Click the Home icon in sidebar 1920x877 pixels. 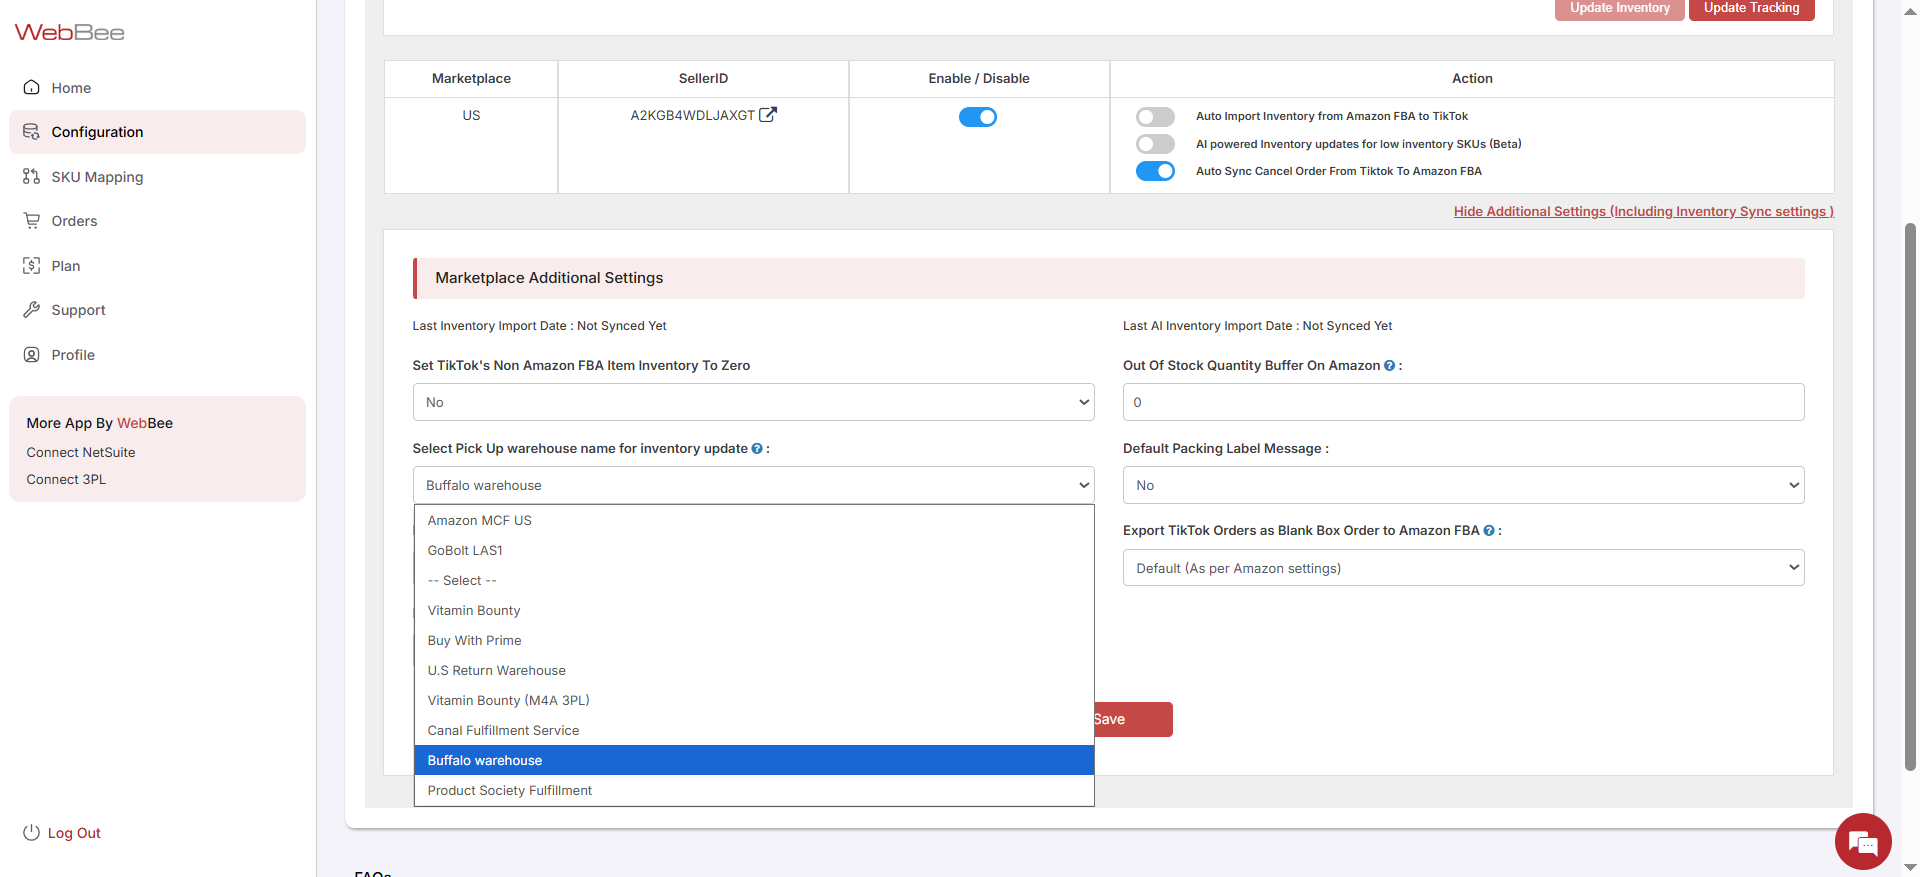click(x=32, y=88)
